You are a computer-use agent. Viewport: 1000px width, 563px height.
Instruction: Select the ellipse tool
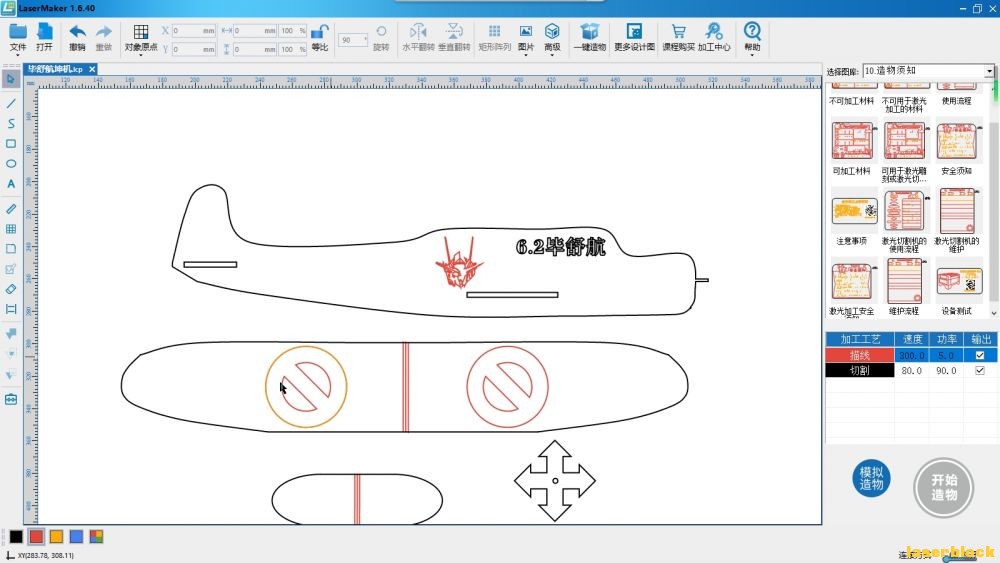(11, 164)
